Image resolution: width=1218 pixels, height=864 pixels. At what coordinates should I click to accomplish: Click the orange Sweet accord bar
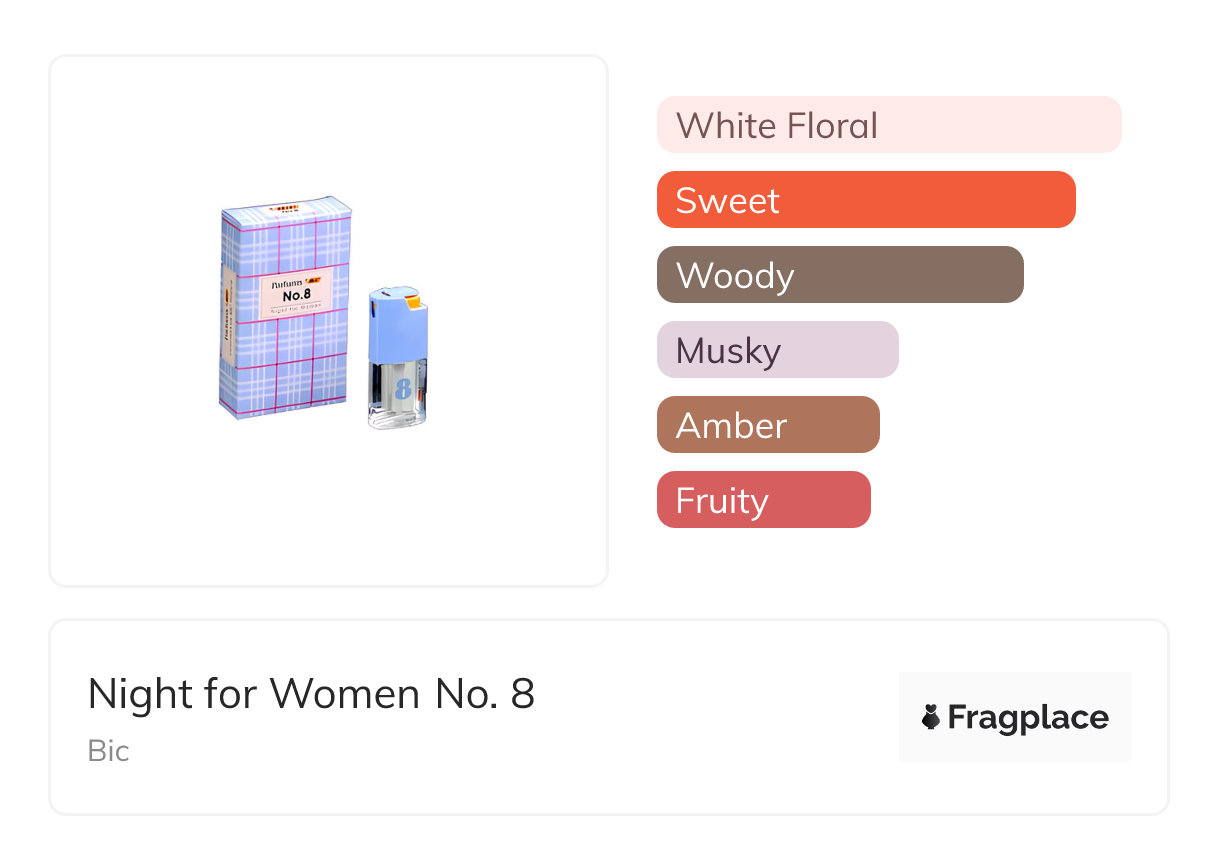click(x=865, y=200)
